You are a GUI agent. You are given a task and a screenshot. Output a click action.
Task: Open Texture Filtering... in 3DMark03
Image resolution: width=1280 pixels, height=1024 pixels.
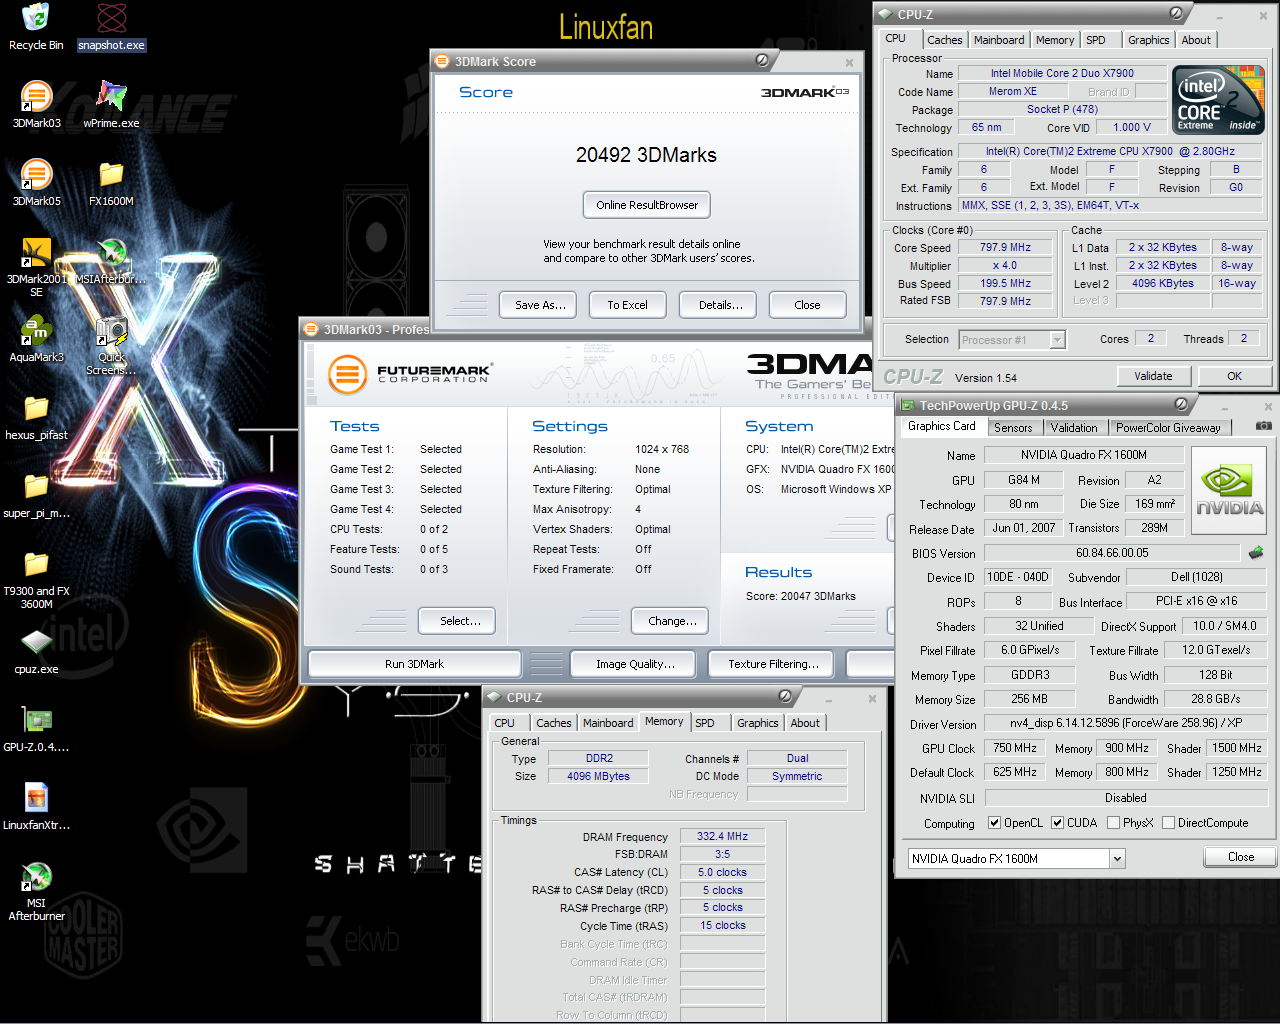(x=773, y=664)
